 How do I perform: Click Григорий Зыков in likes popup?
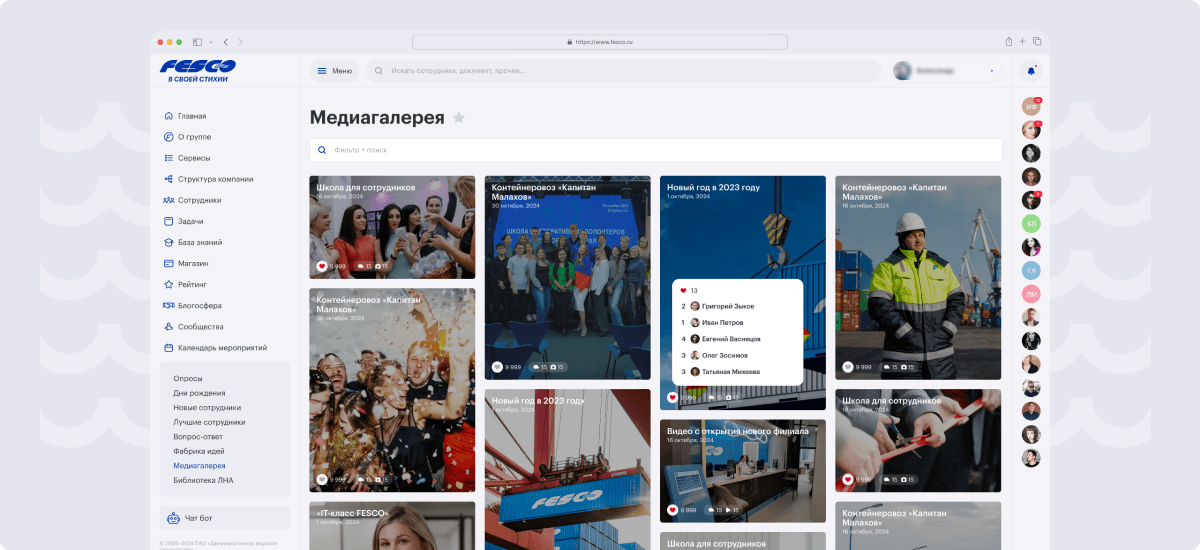(728, 306)
